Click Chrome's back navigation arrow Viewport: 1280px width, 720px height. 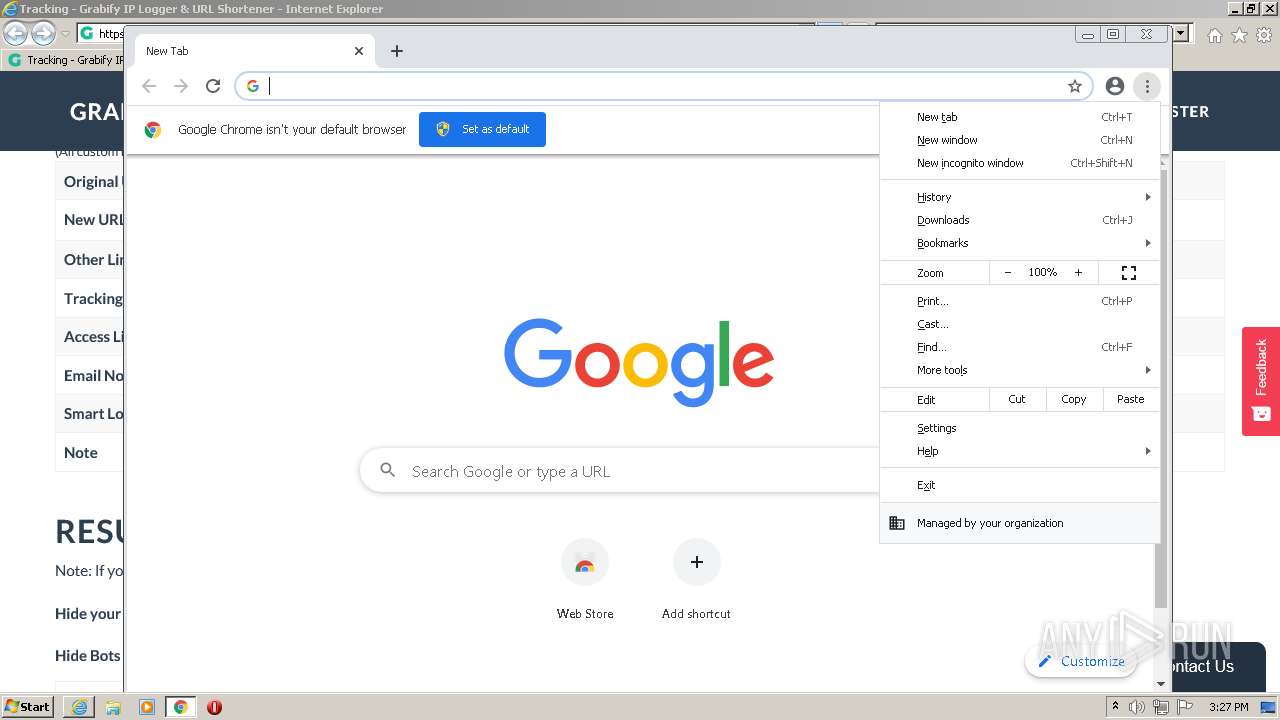pyautogui.click(x=149, y=86)
